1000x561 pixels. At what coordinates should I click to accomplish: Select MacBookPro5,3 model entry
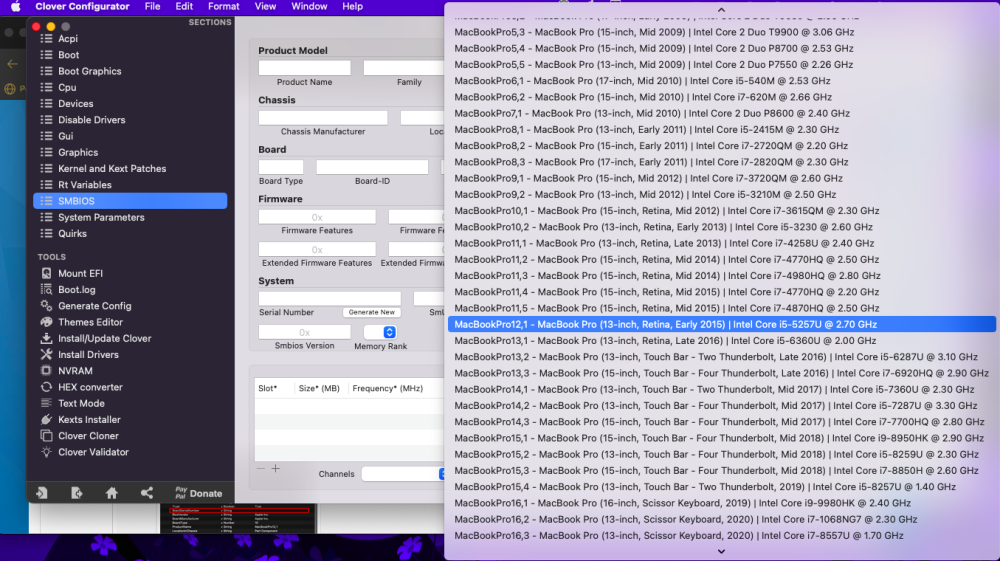coord(721,32)
